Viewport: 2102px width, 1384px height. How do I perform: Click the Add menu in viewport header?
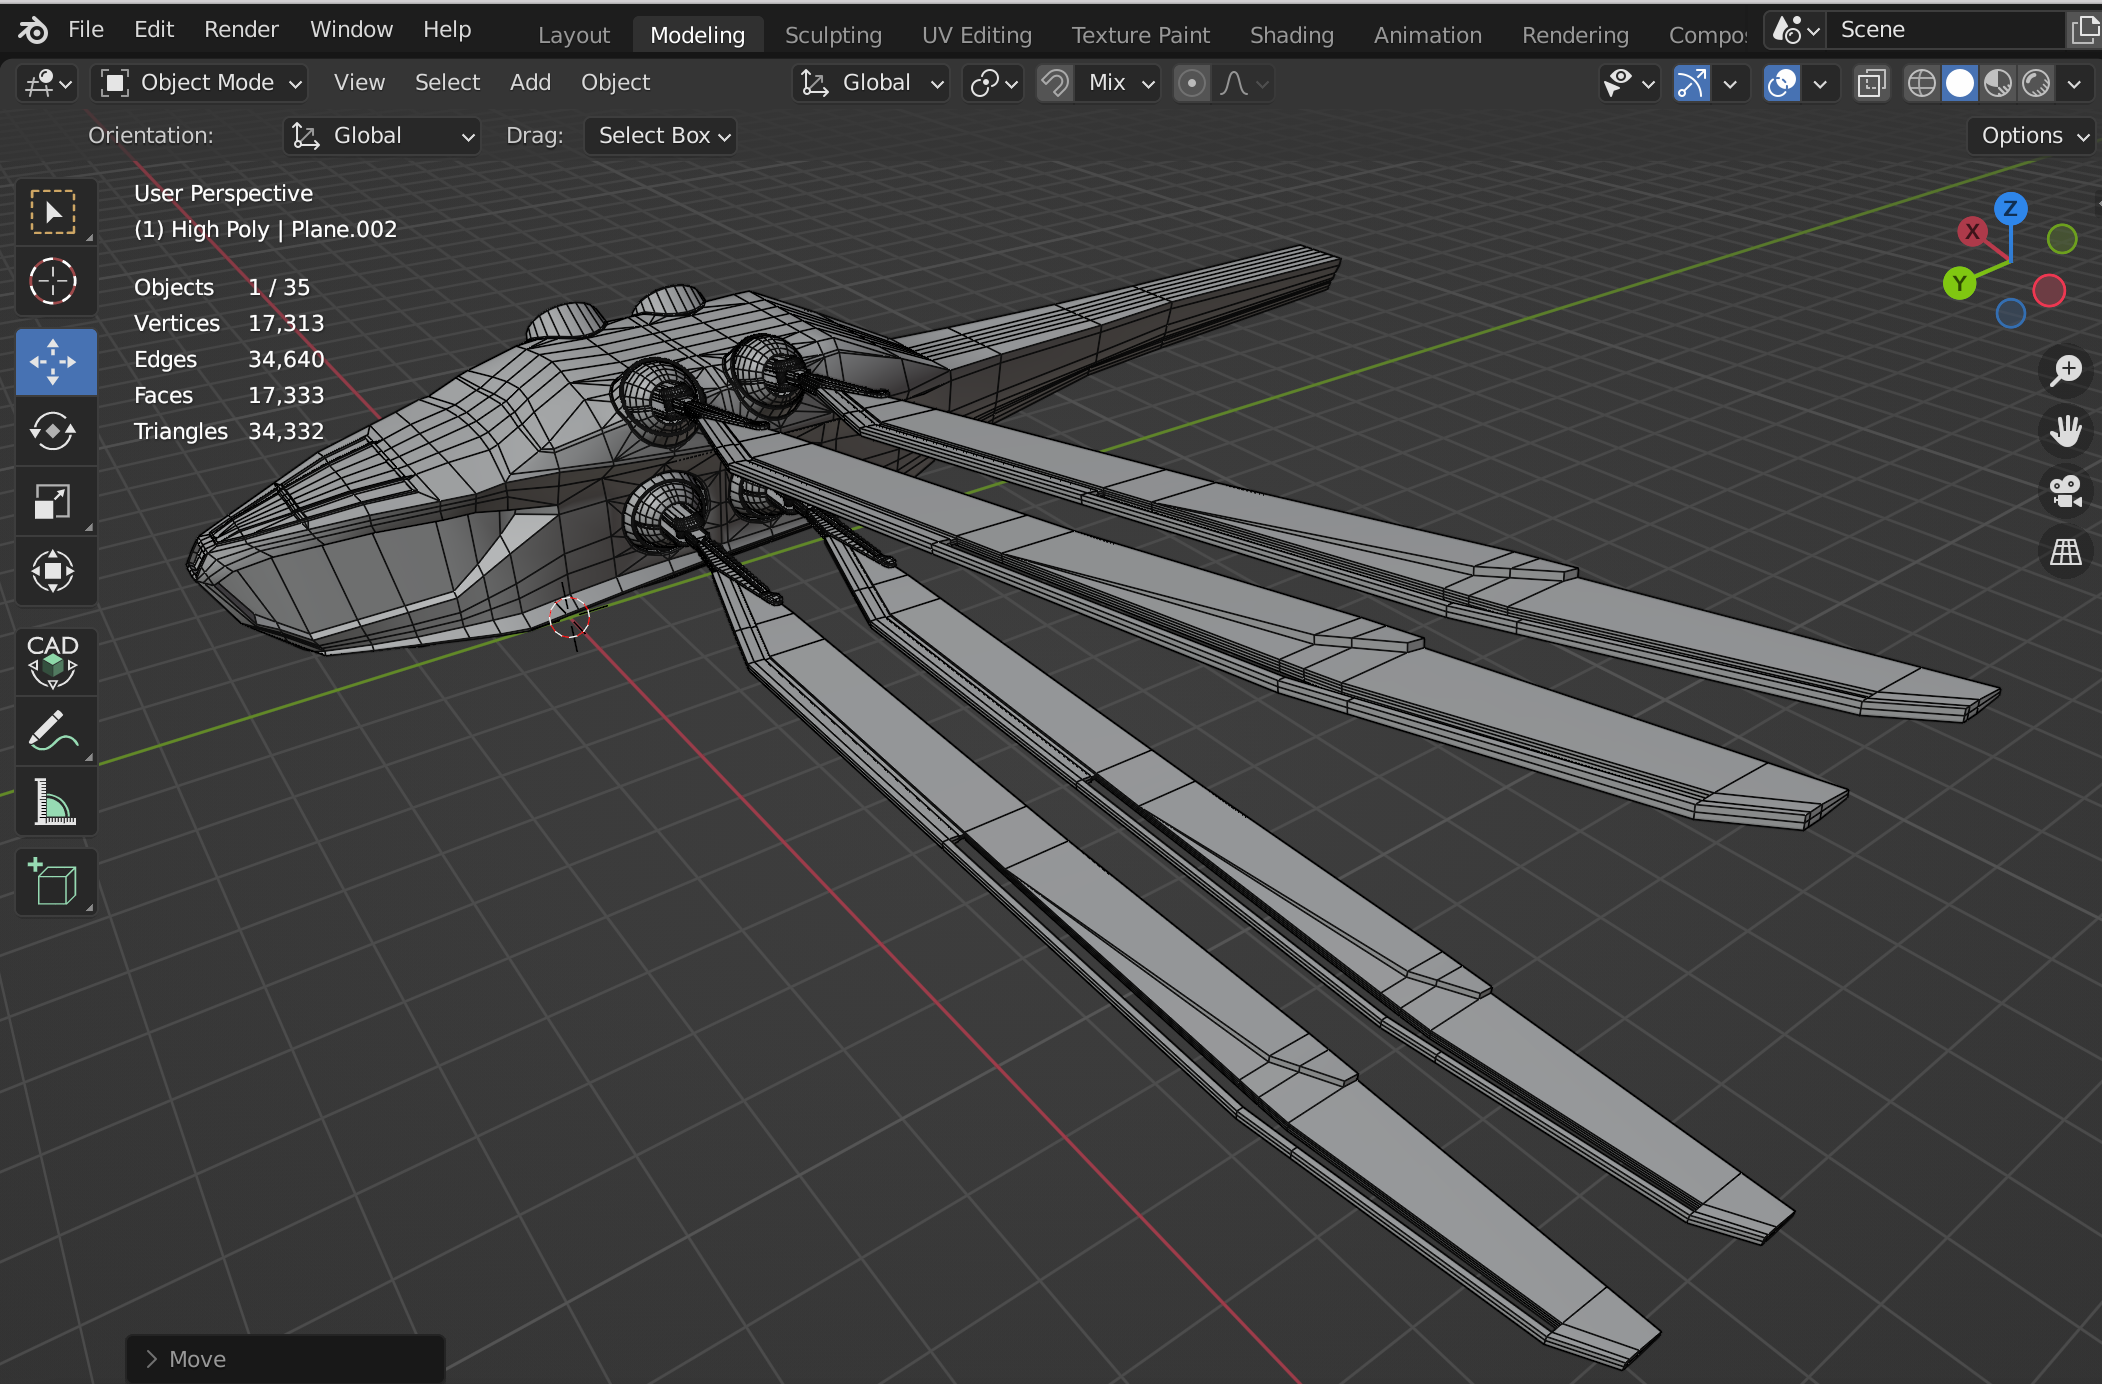pos(530,83)
